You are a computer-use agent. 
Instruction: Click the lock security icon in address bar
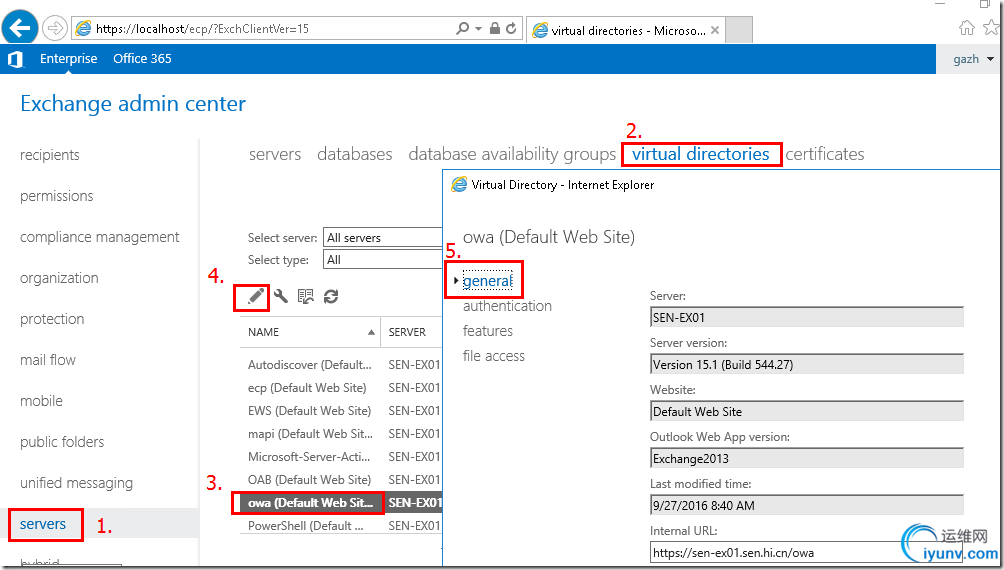coord(494,28)
